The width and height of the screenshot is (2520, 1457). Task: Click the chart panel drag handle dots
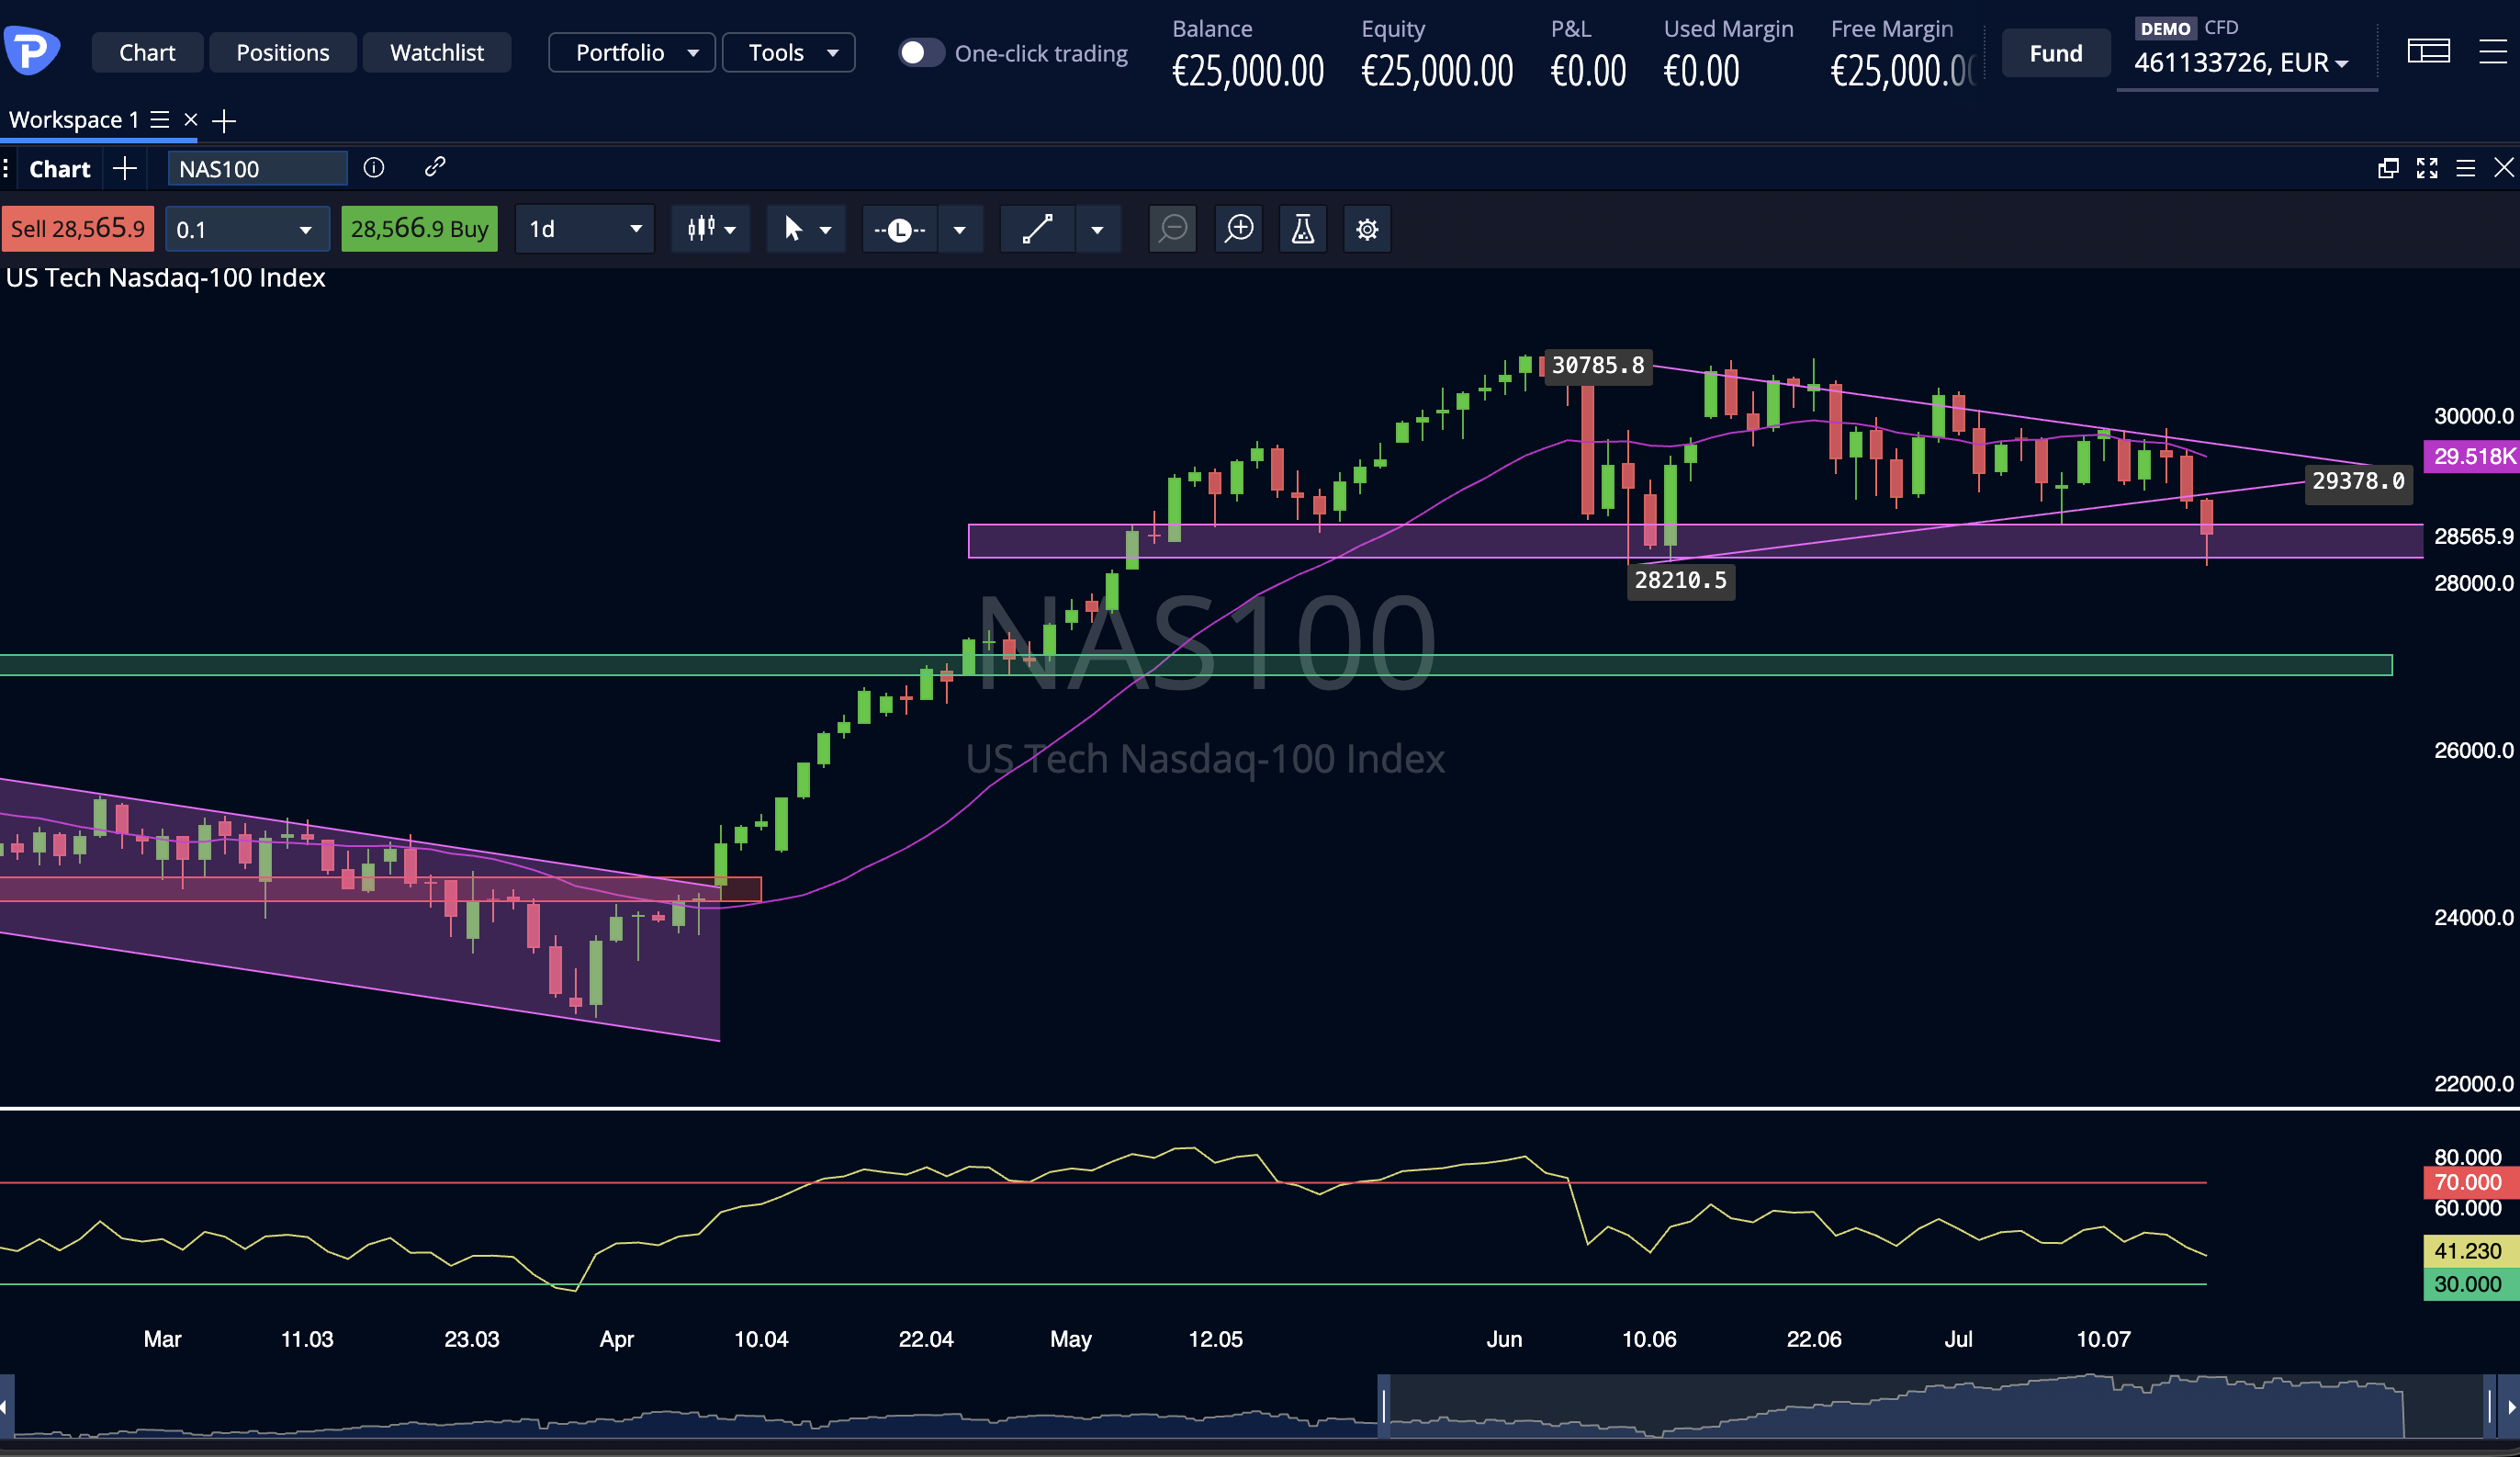tap(6, 168)
